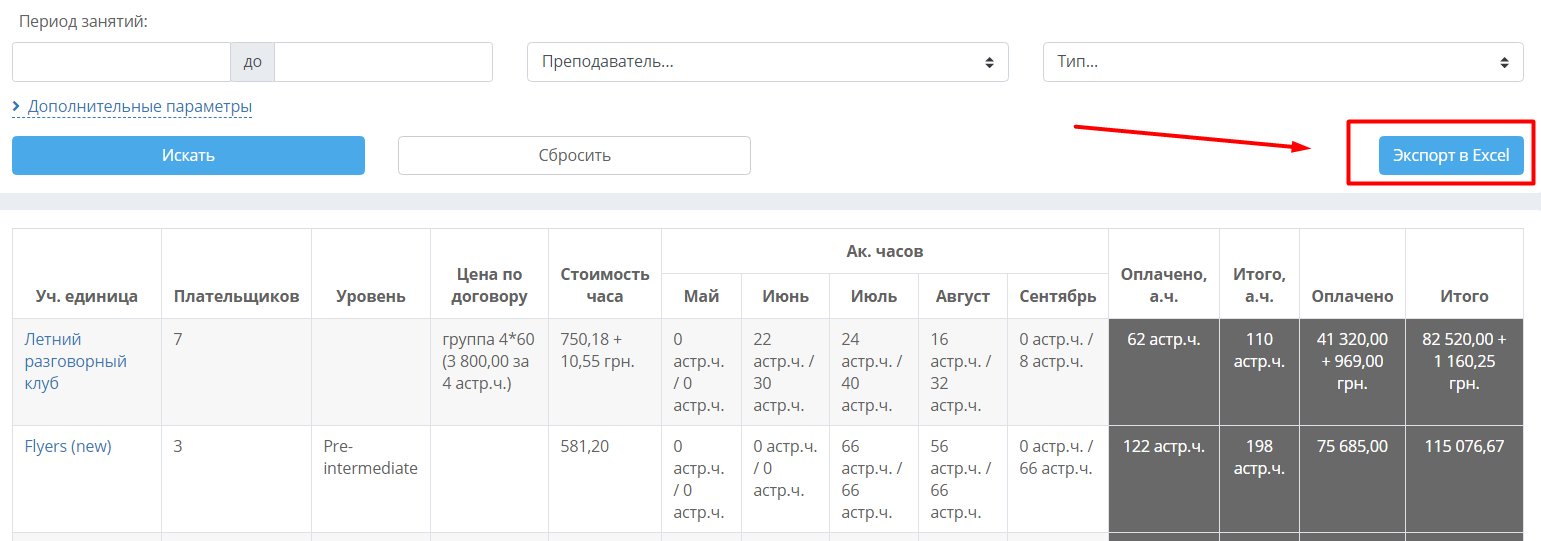Click the 198 астр.ч. cell
The width and height of the screenshot is (1541, 541).
click(x=1259, y=479)
